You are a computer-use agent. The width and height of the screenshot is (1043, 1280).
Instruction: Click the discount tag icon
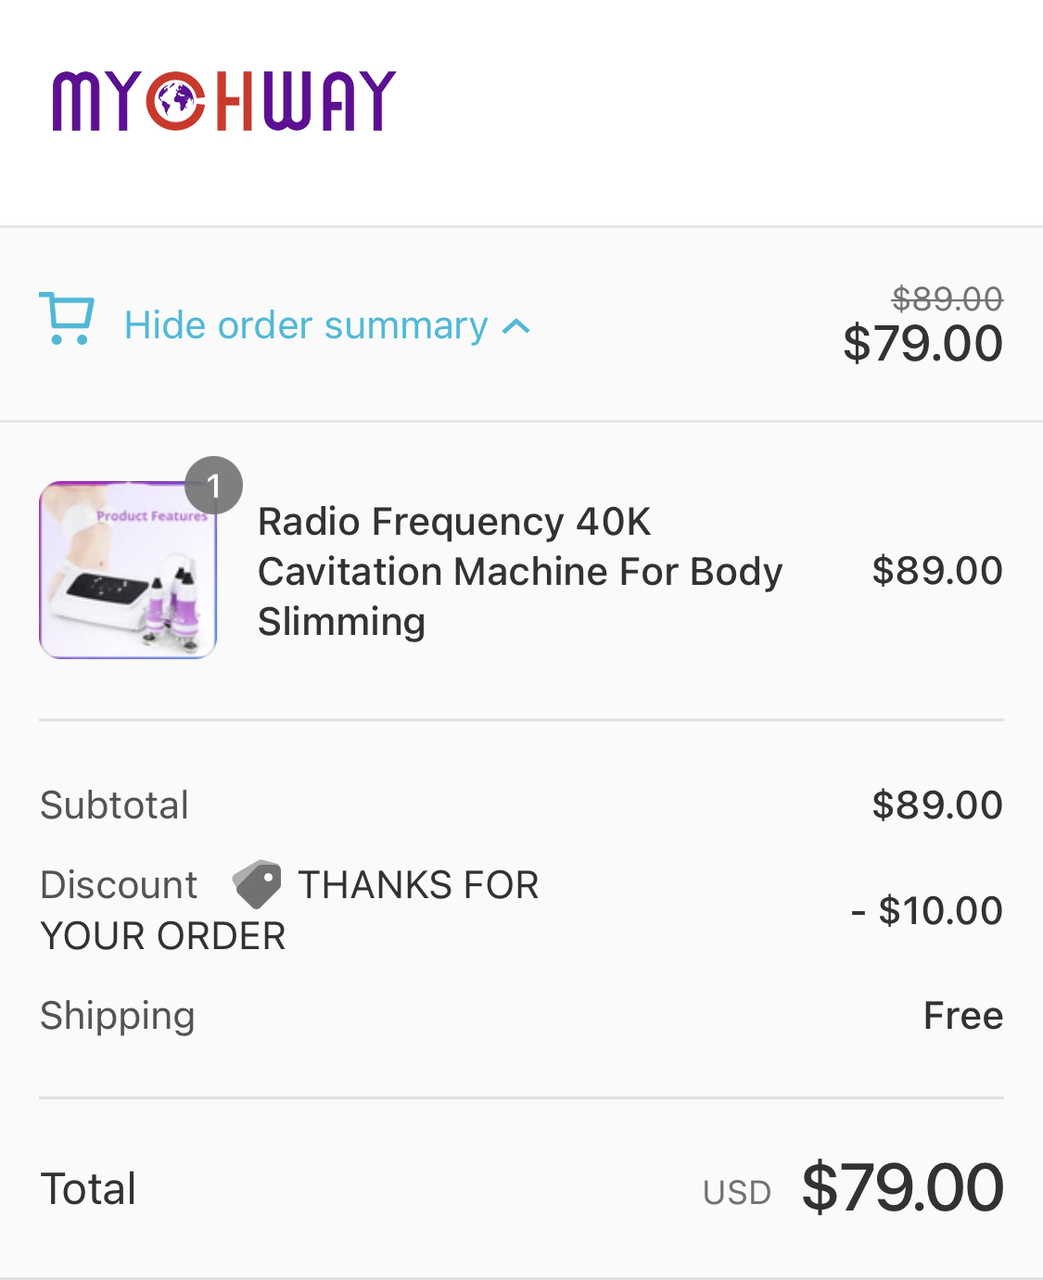click(257, 884)
